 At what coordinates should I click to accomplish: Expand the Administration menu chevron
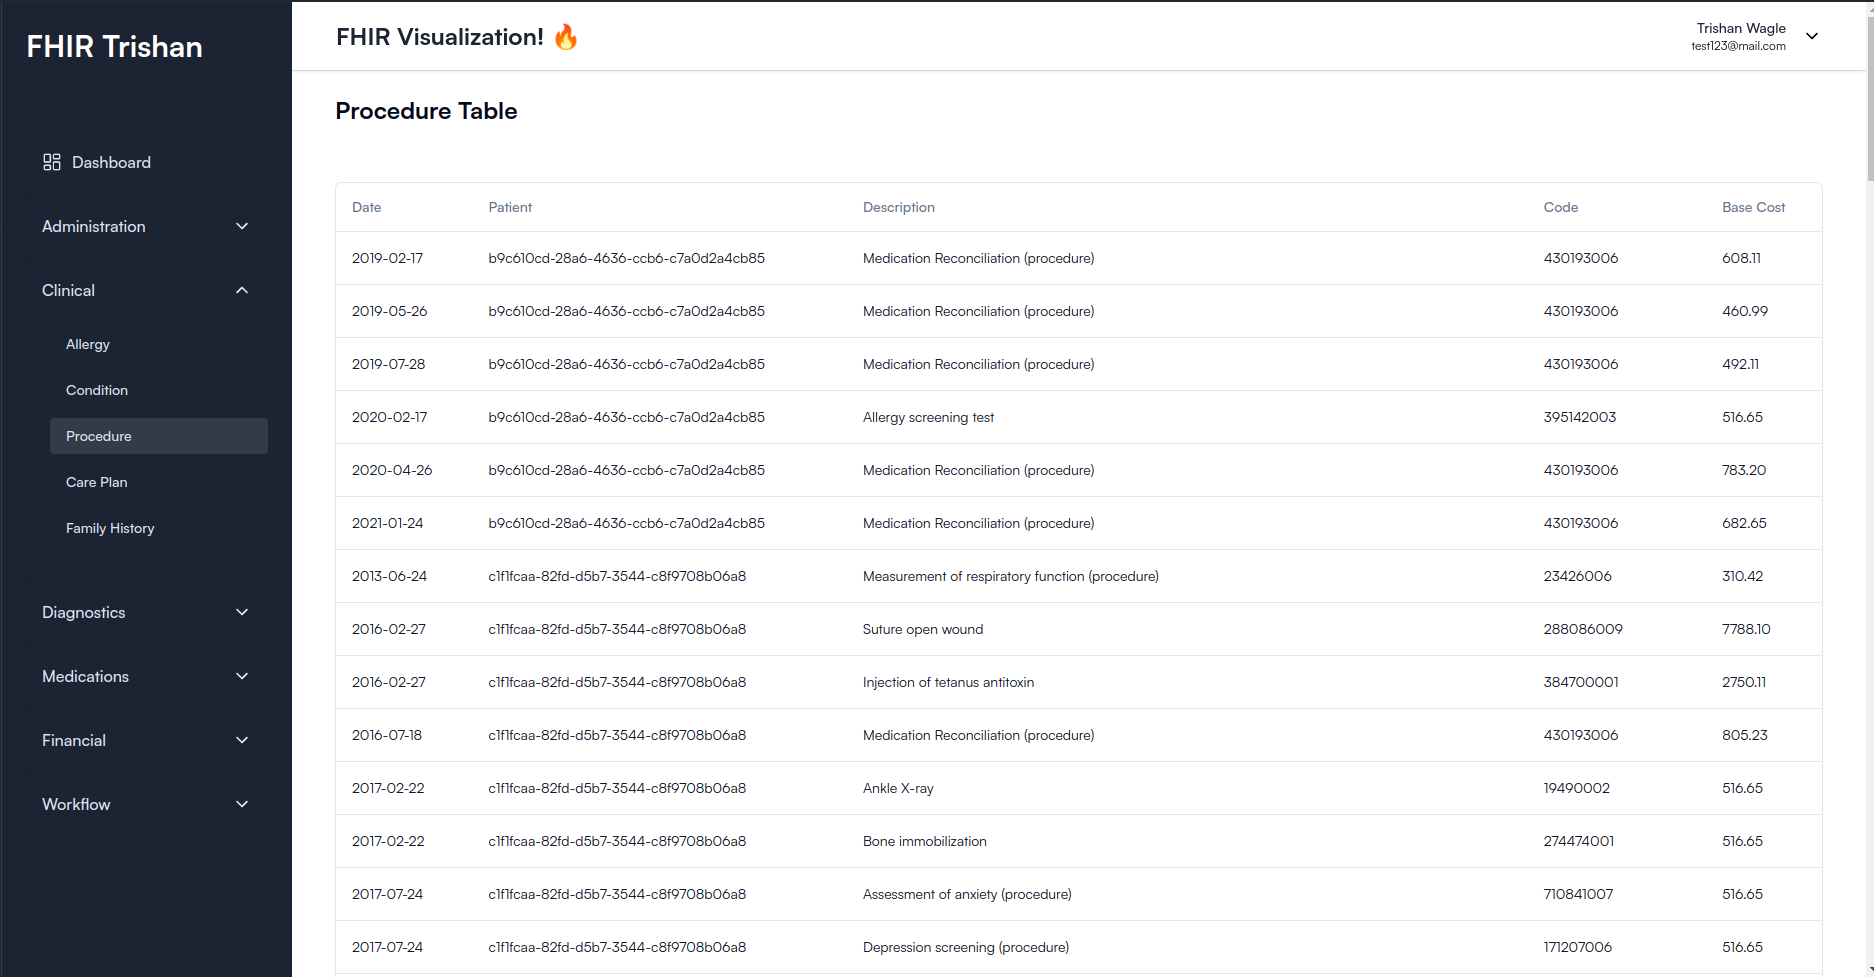pyautogui.click(x=242, y=226)
